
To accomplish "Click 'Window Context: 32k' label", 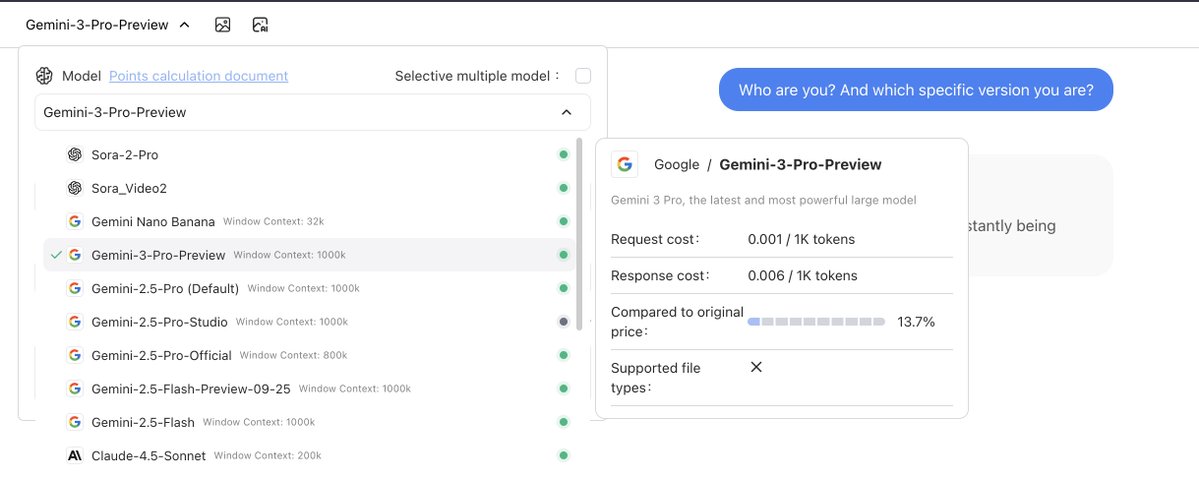I will click(274, 222).
